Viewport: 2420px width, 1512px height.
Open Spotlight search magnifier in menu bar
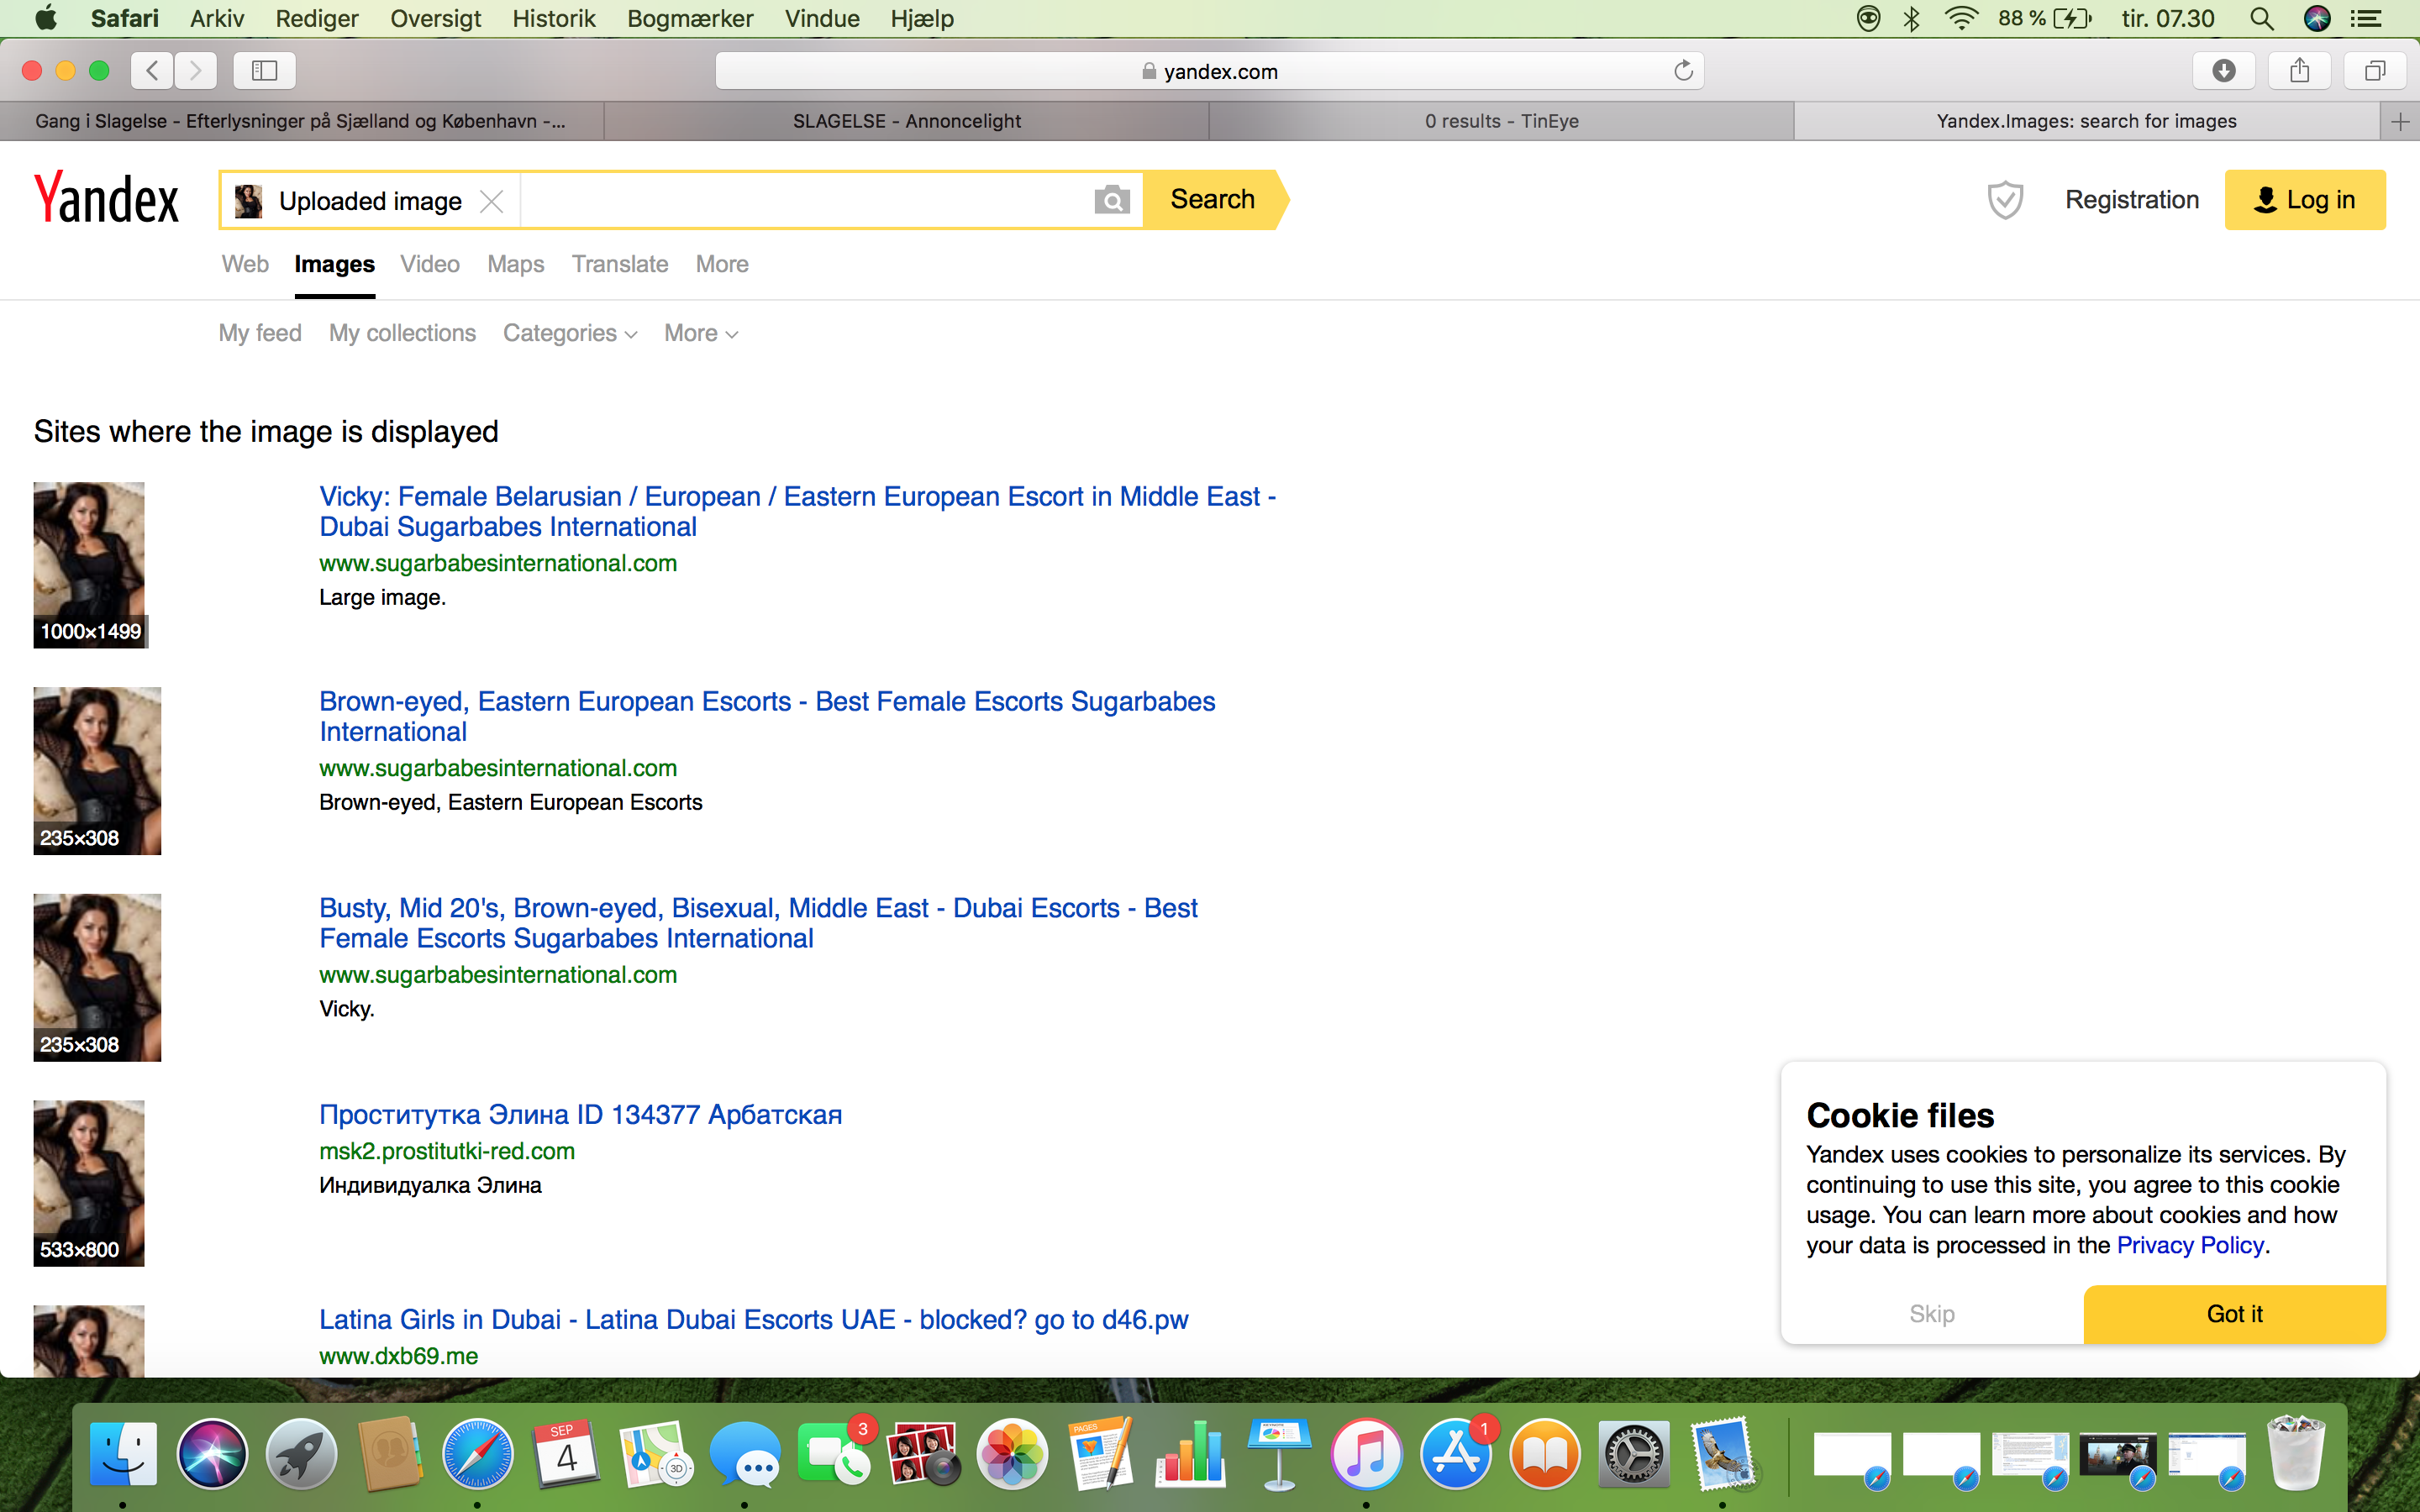pos(2261,18)
